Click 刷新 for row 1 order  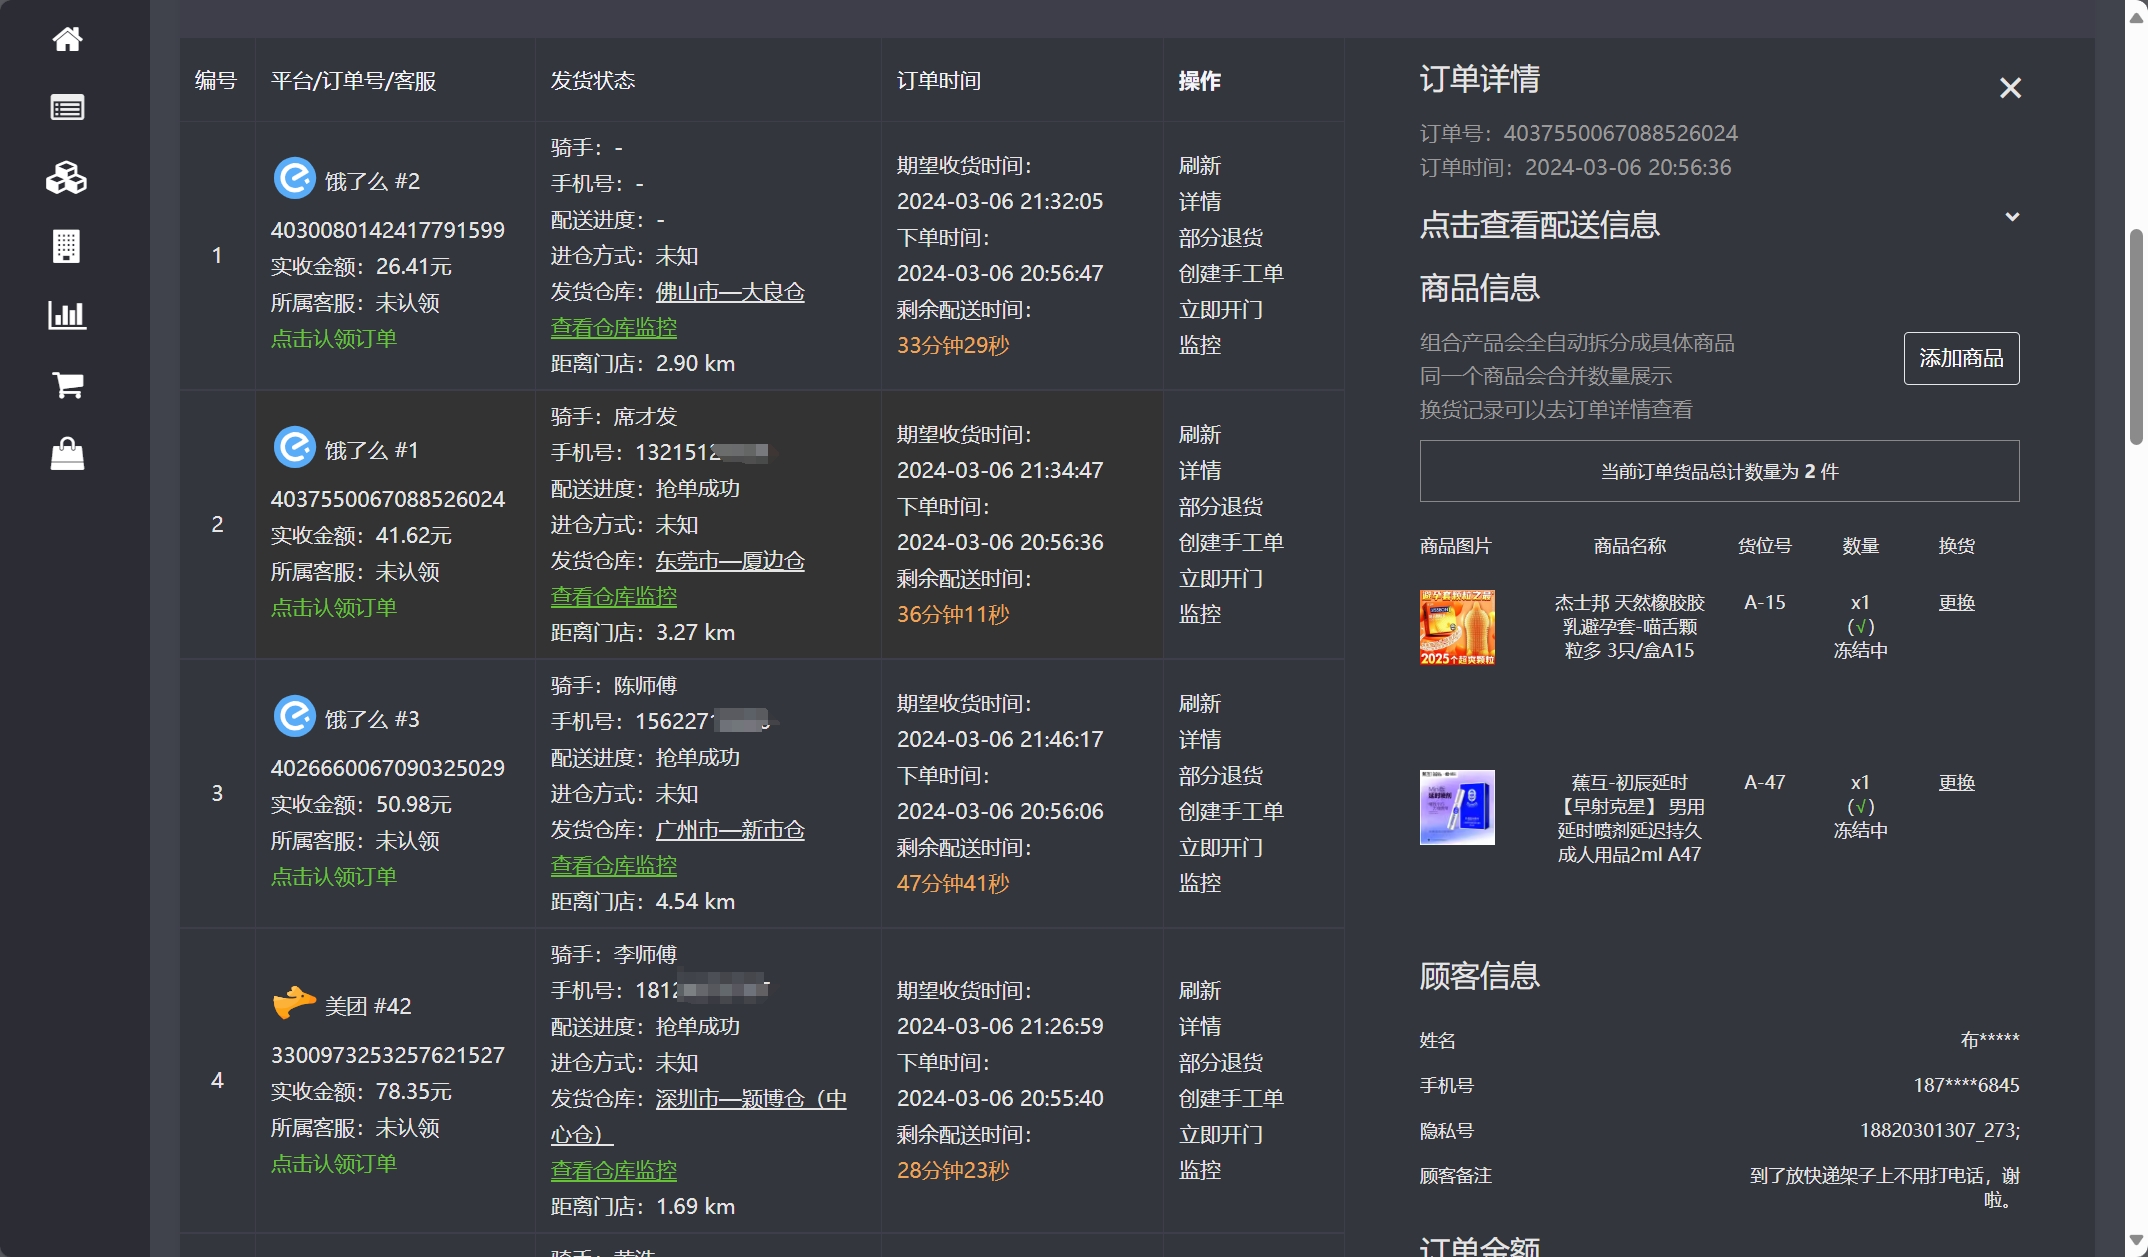point(1200,166)
